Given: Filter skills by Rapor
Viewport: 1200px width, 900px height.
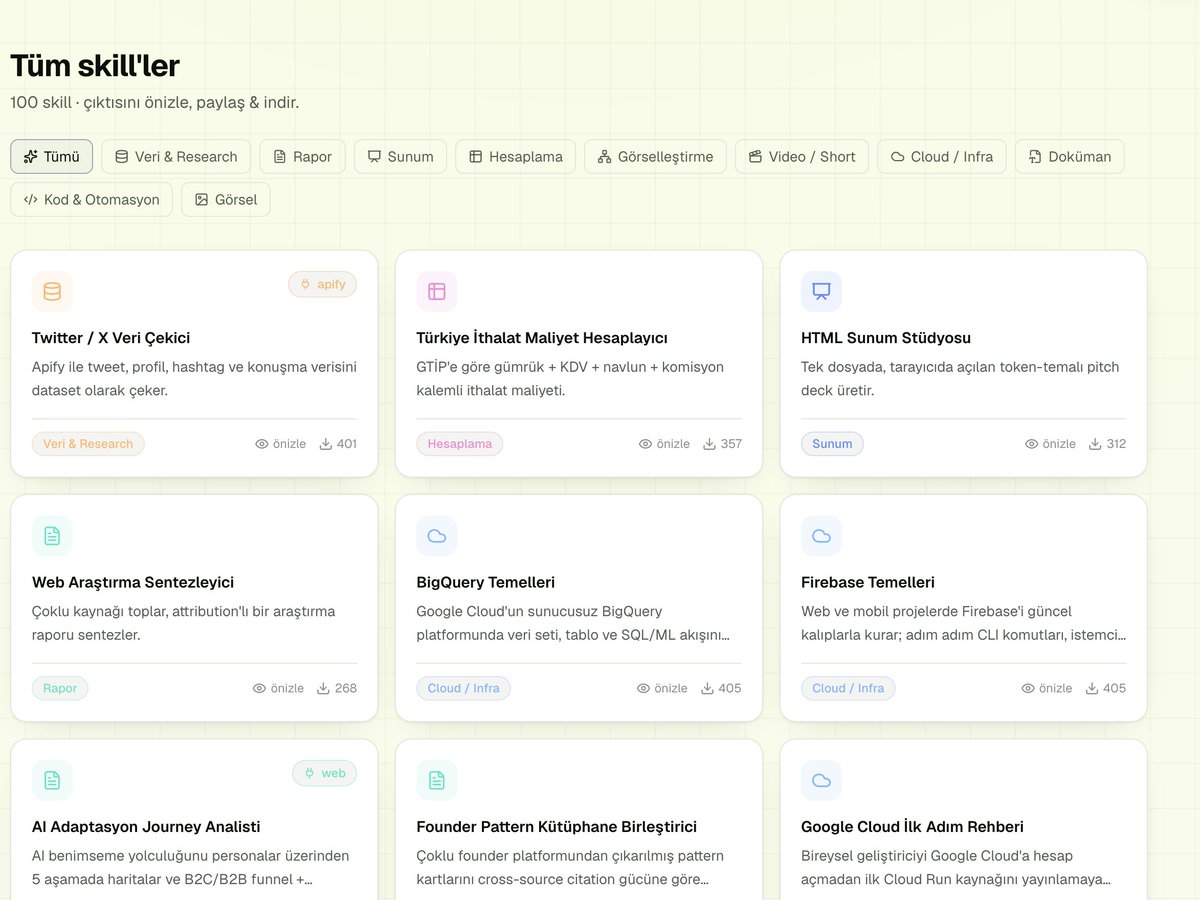Looking at the screenshot, I should coord(302,156).
